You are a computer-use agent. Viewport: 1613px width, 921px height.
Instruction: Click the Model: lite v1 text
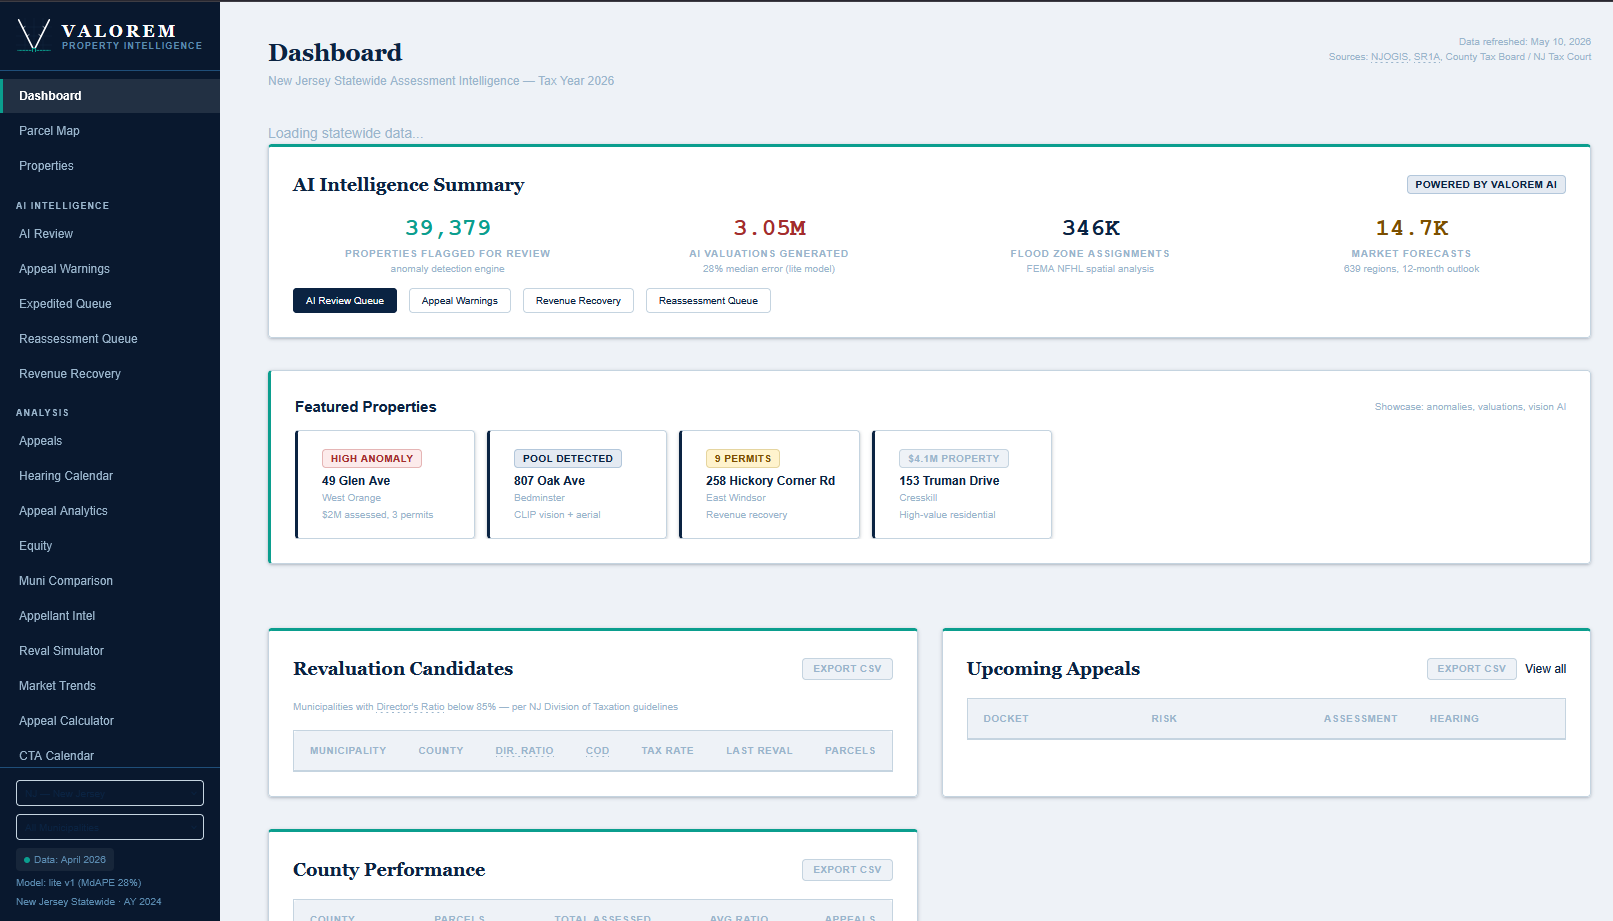[x=79, y=883]
